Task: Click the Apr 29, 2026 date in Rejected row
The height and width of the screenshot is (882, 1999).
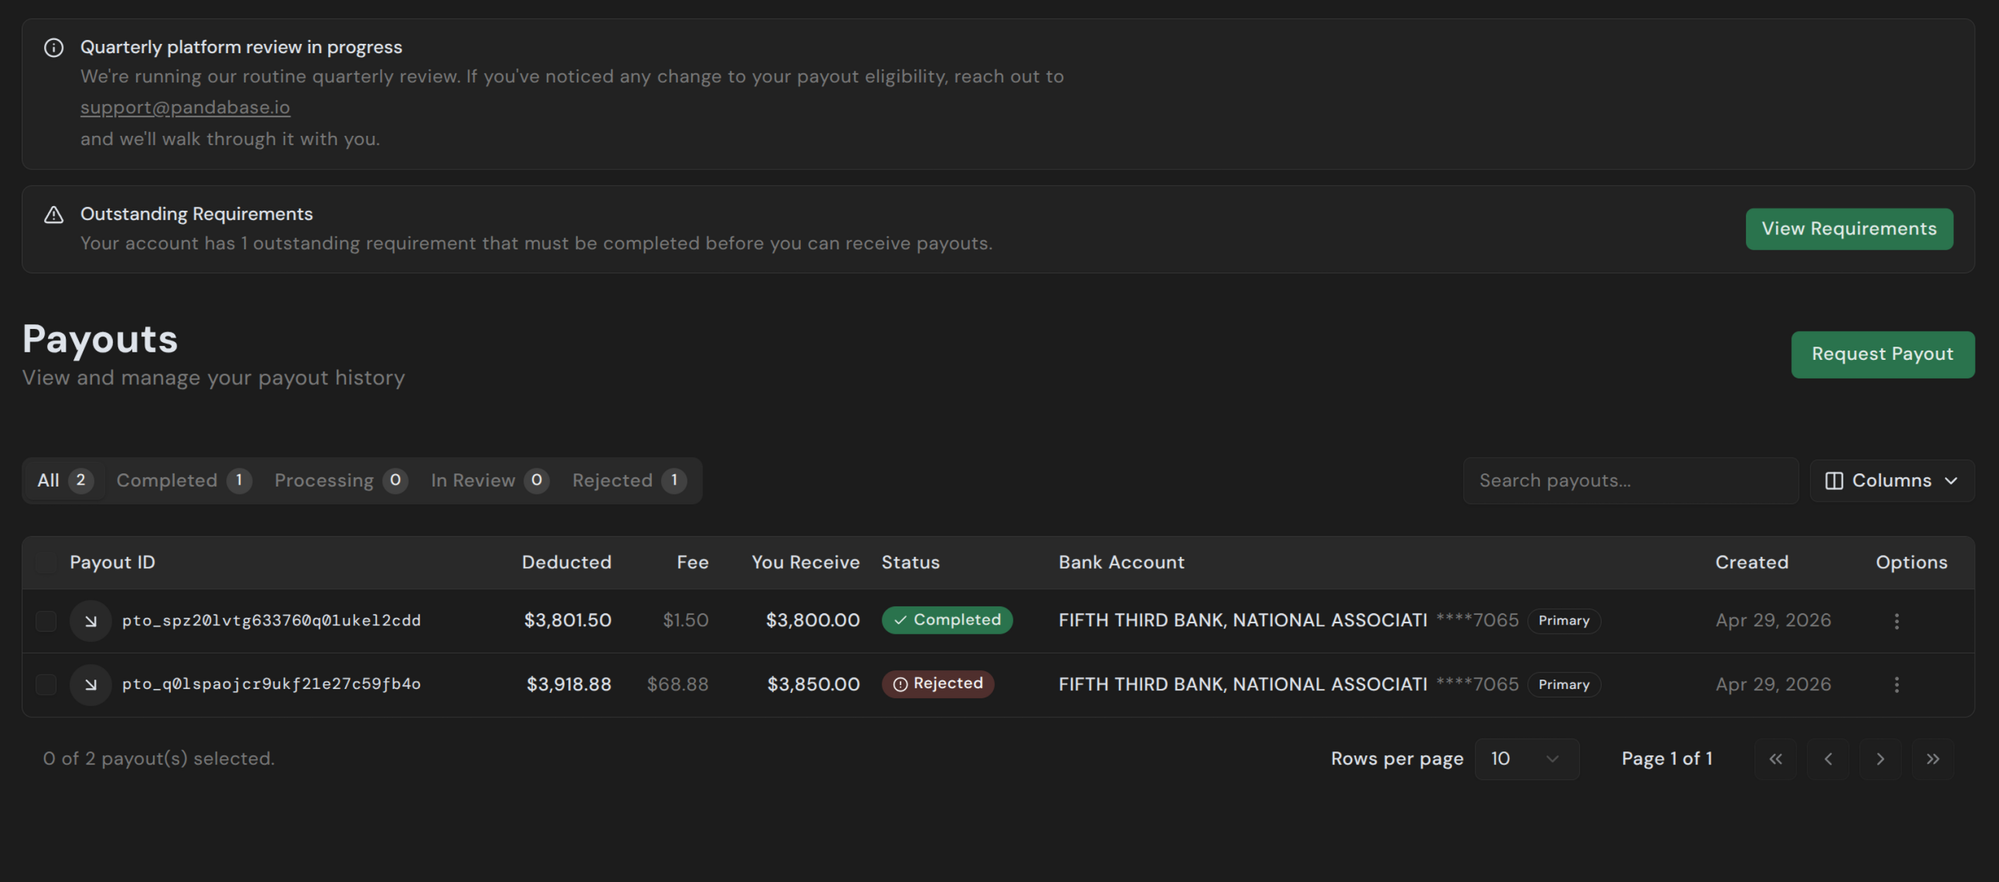Action: pyautogui.click(x=1773, y=685)
